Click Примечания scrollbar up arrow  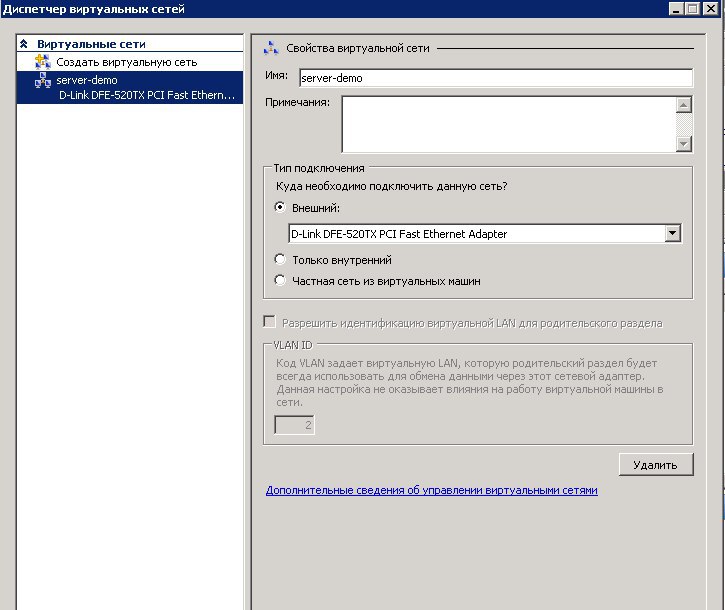click(x=683, y=105)
